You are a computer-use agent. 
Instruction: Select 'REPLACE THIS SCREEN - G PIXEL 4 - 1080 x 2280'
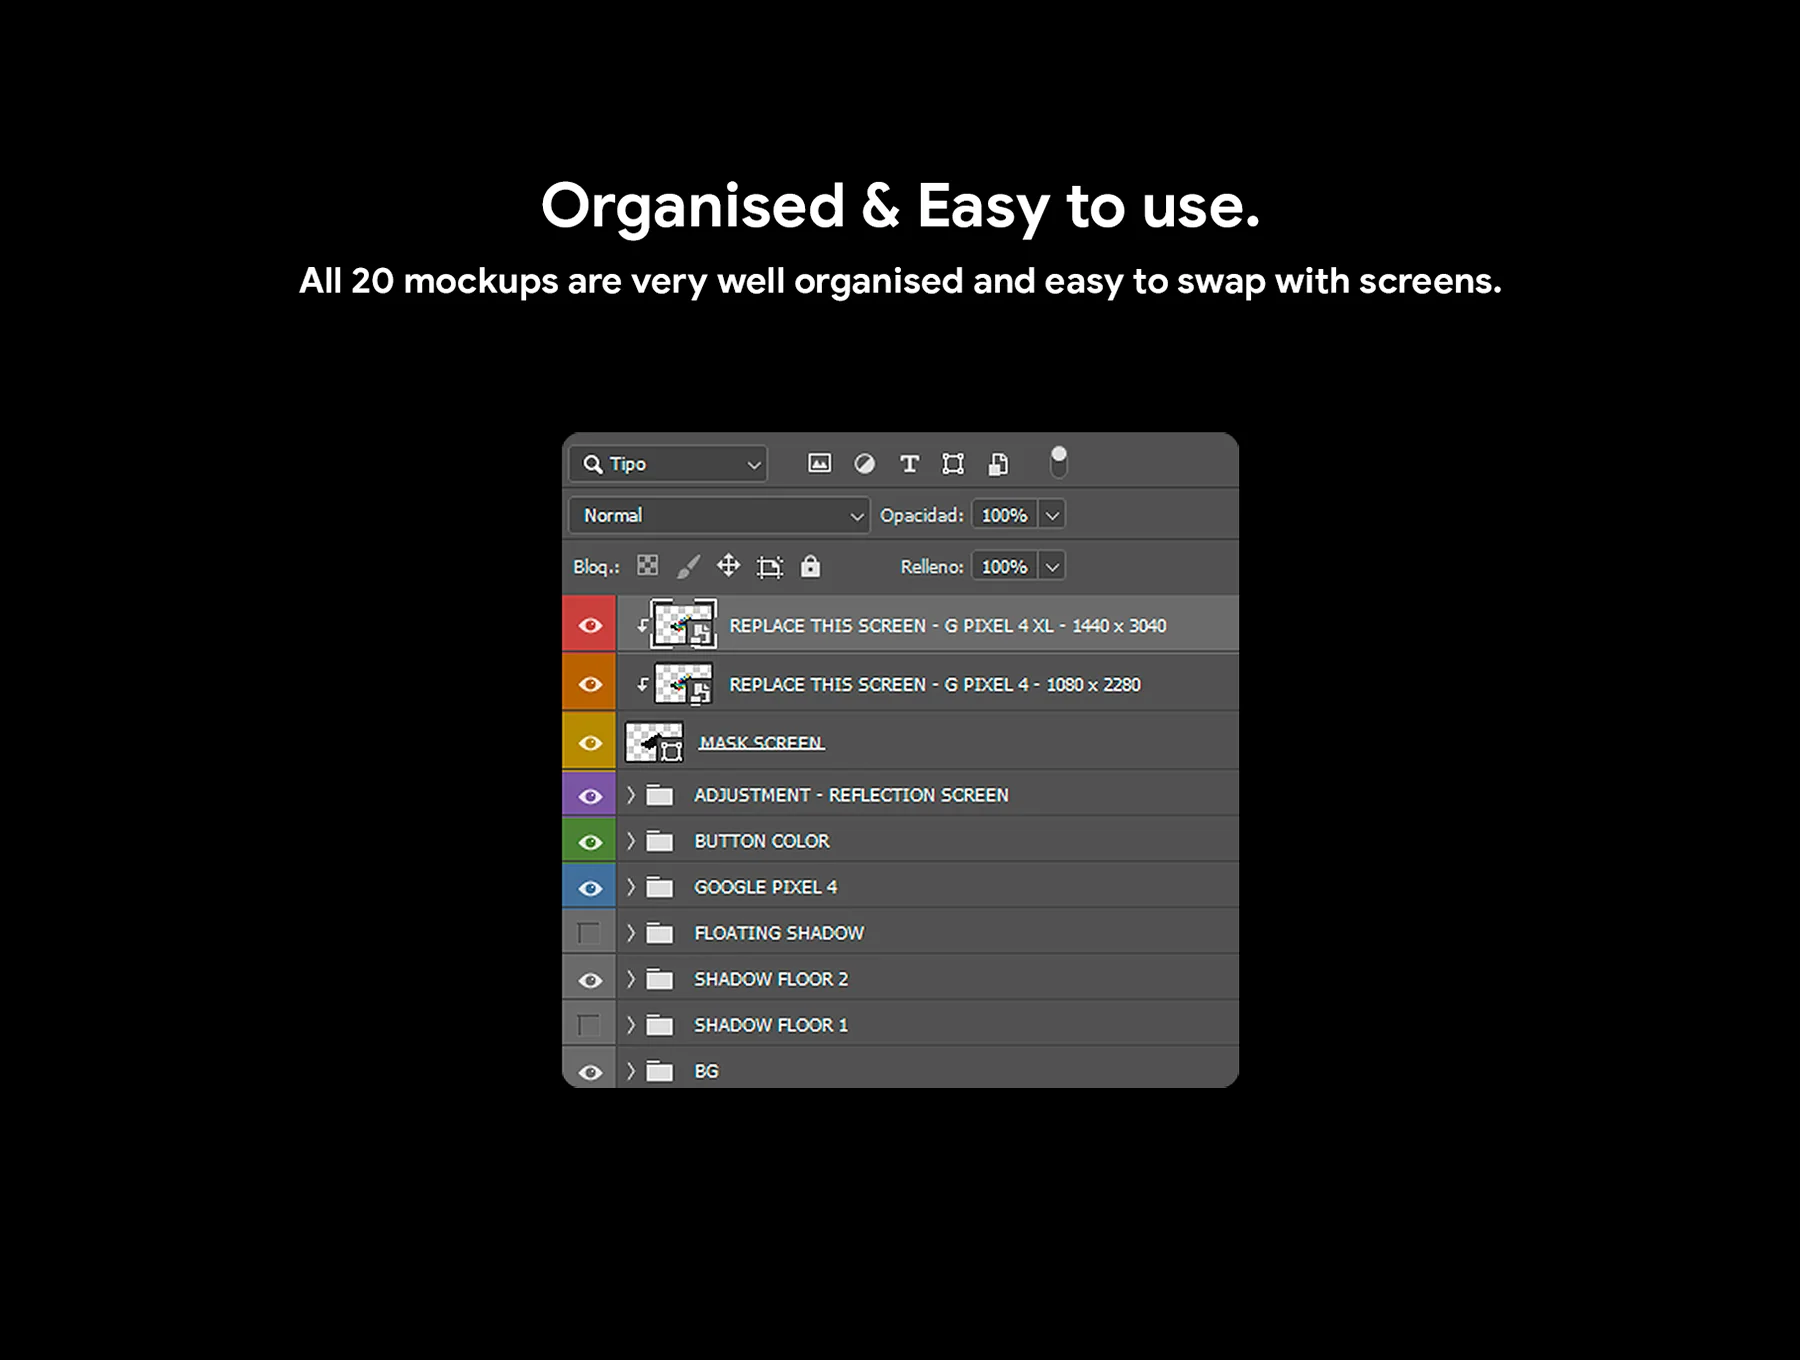(934, 685)
